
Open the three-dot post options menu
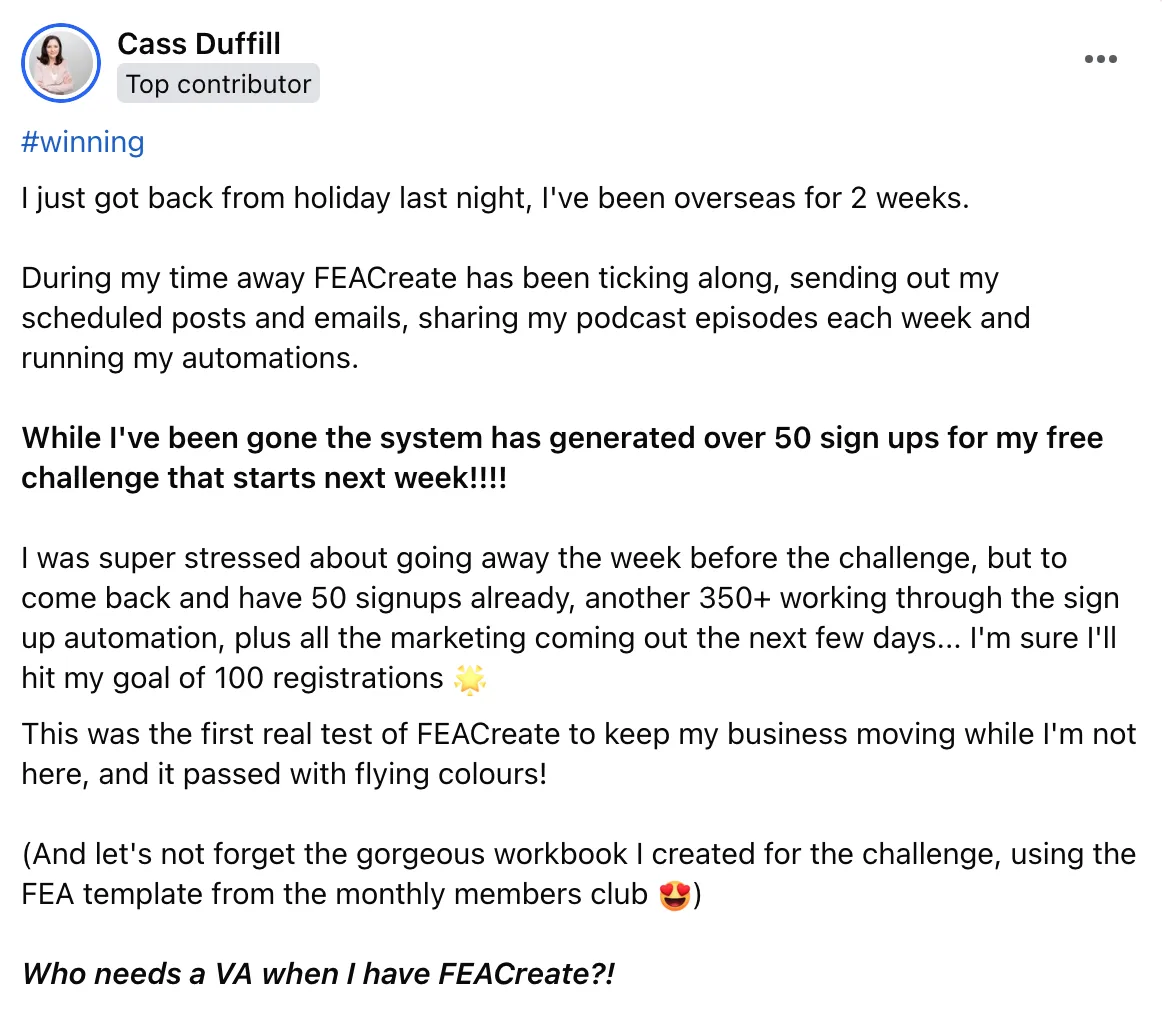1100,59
